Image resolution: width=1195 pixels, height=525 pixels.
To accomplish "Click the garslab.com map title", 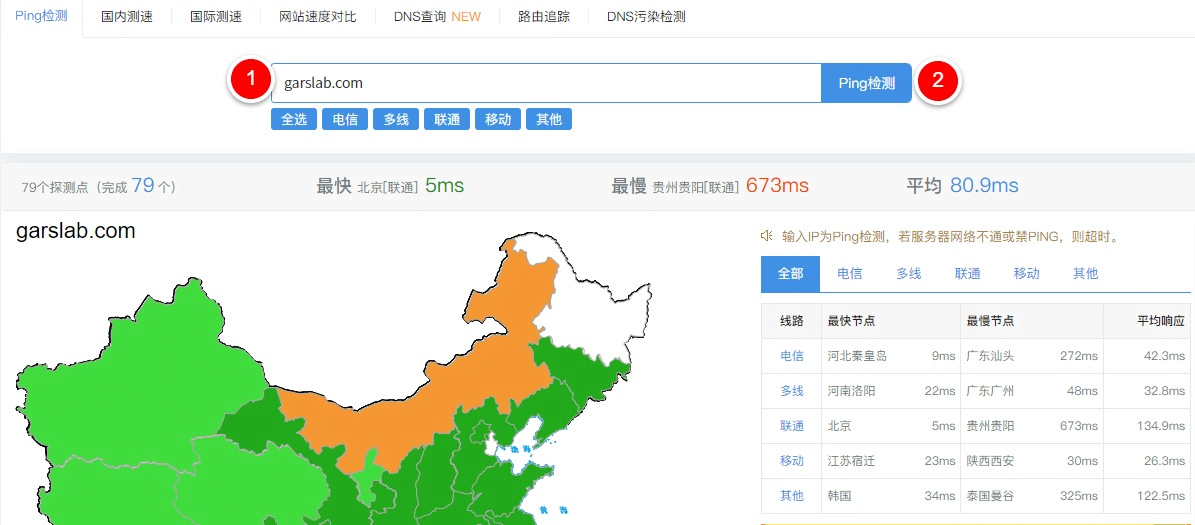I will (x=75, y=231).
